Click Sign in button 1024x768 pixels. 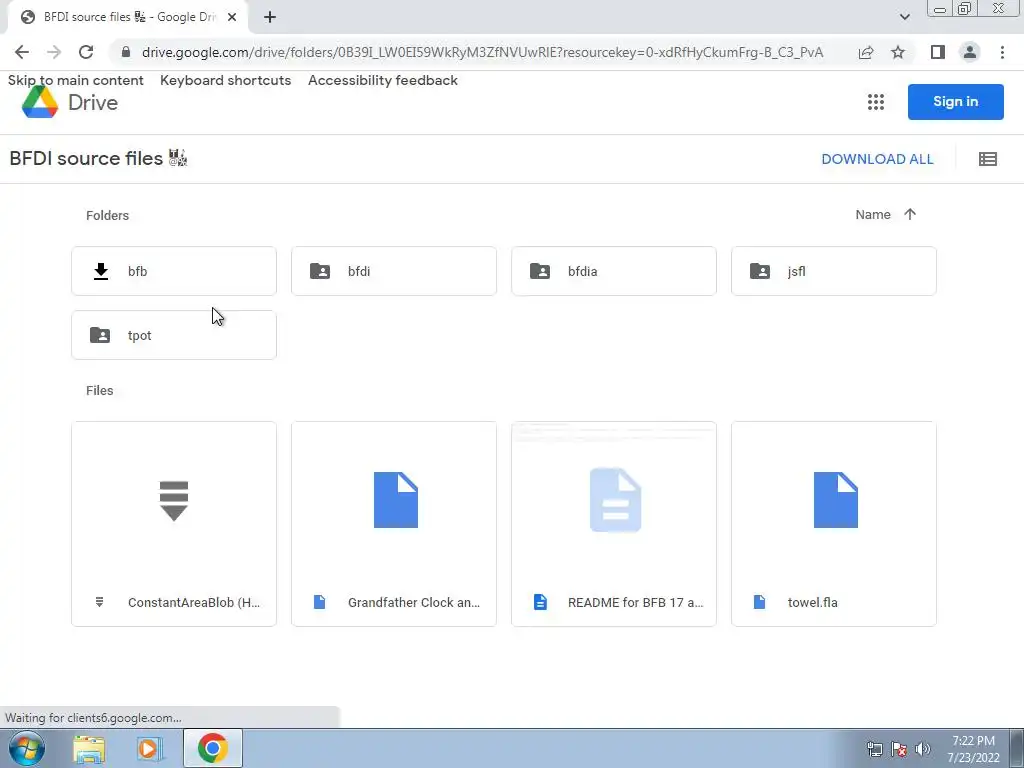pyautogui.click(x=955, y=102)
